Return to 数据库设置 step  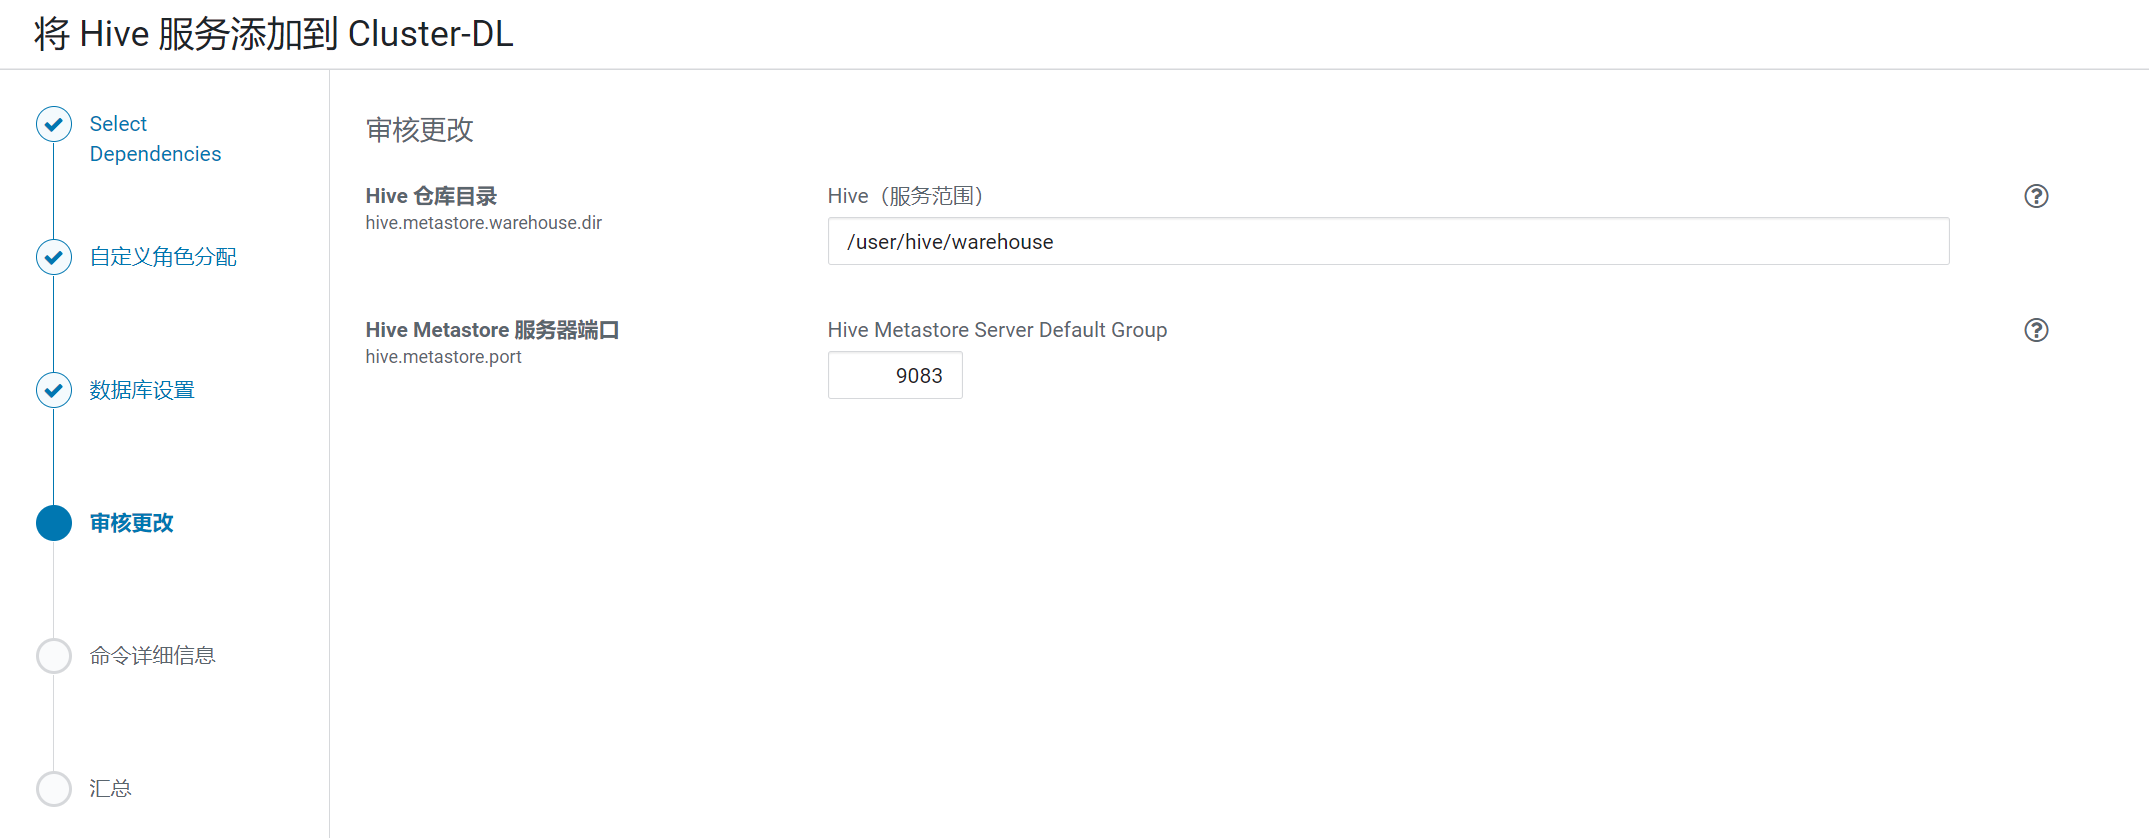142,390
